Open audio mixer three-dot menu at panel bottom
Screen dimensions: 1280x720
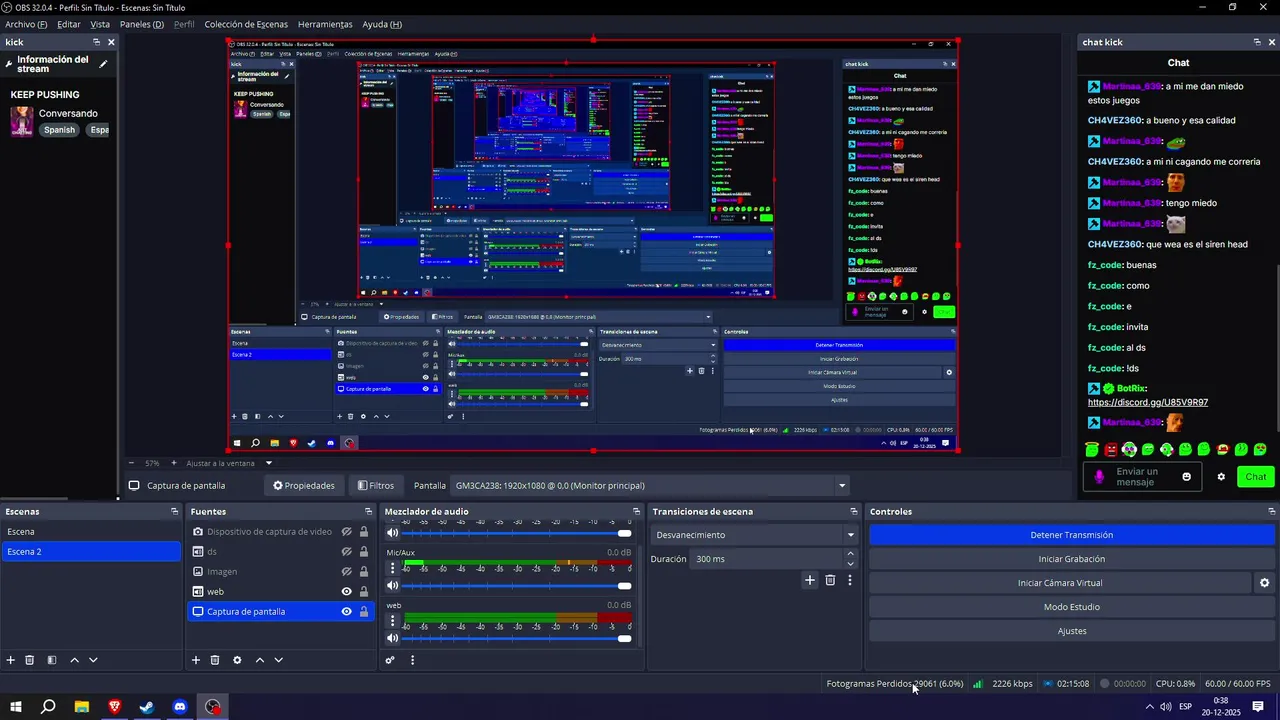click(x=412, y=660)
